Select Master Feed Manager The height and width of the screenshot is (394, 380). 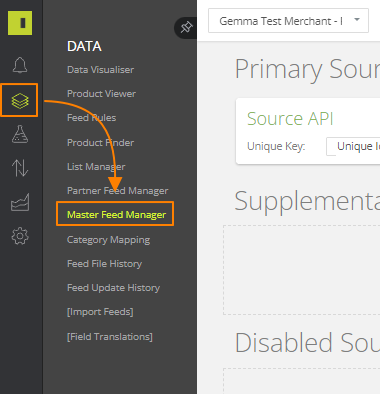tap(116, 215)
